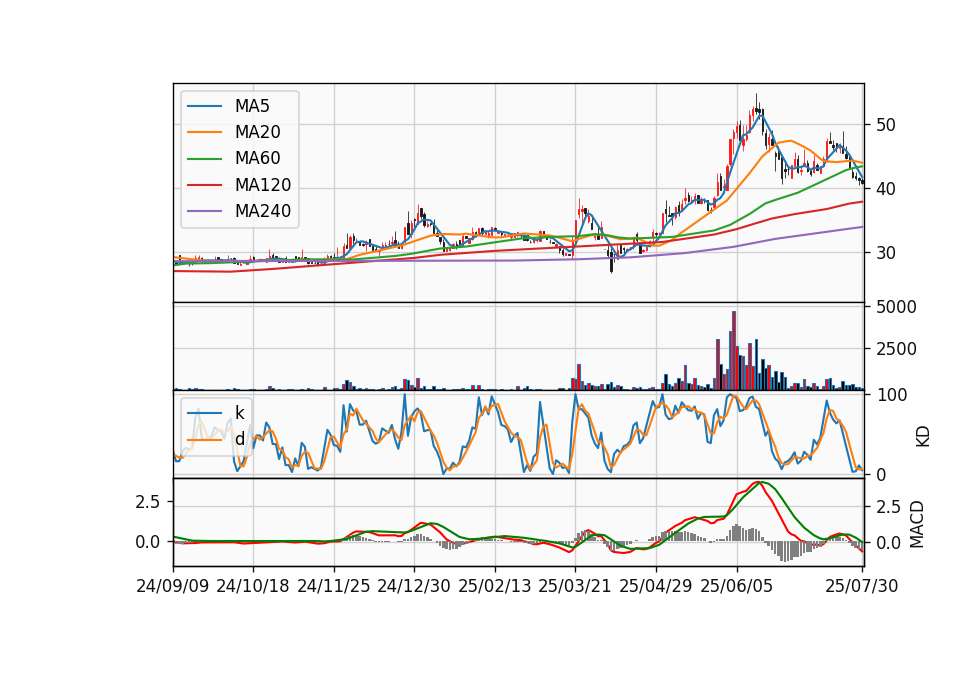Image resolution: width=960 pixels, height=690 pixels.
Task: Click the 25/04/29 date axis label
Action: (x=656, y=586)
